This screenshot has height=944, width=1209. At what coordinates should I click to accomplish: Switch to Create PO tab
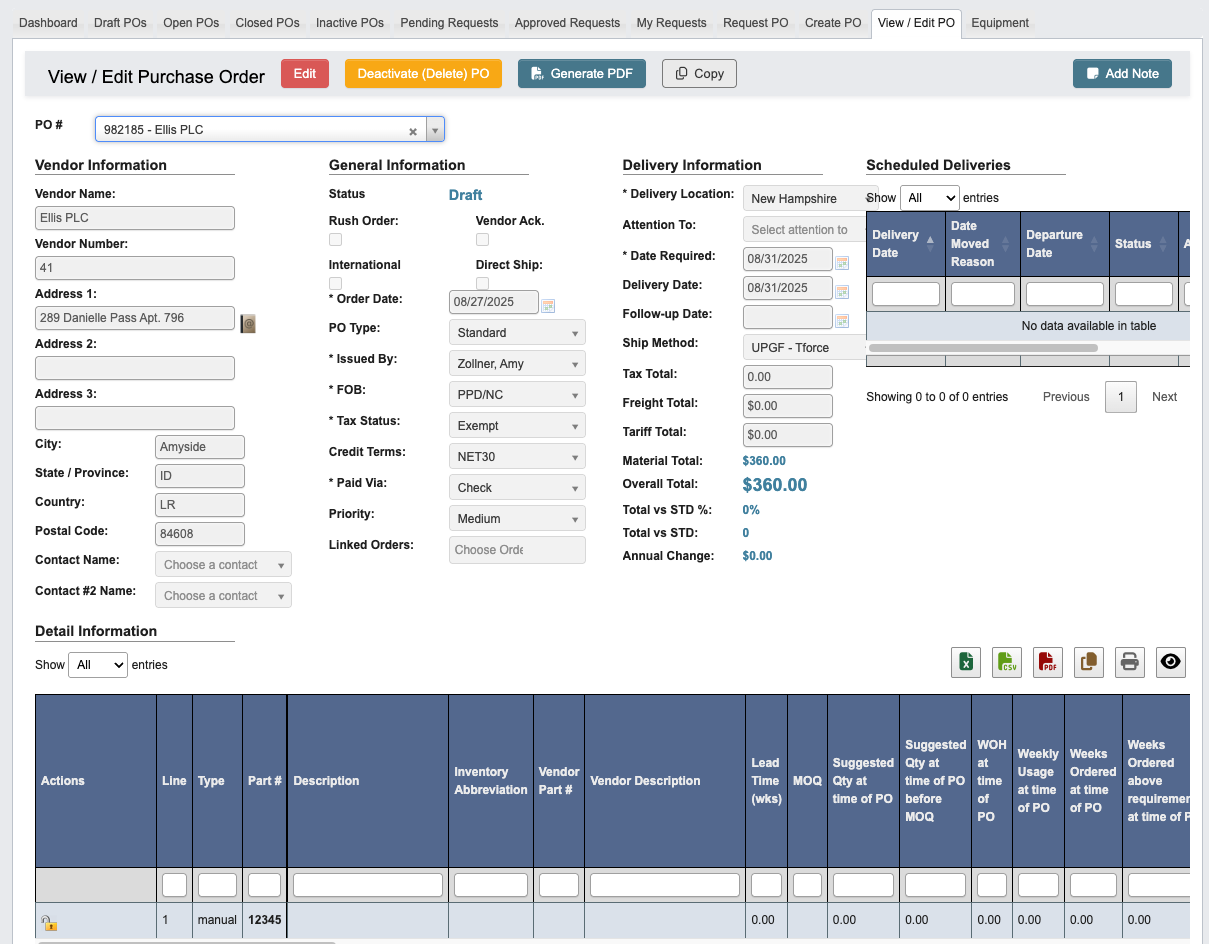click(x=833, y=23)
